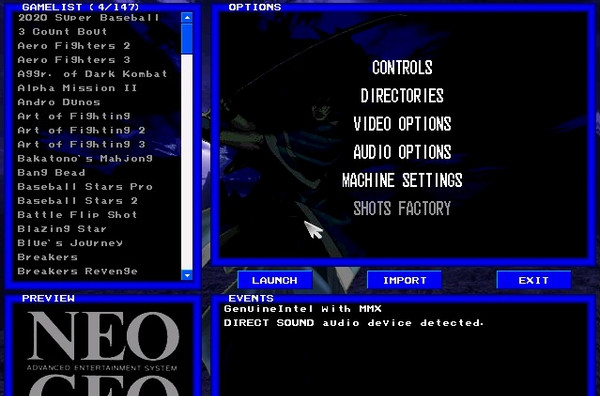The image size is (600, 411).
Task: Select Blazing Star
Action: click(62, 229)
